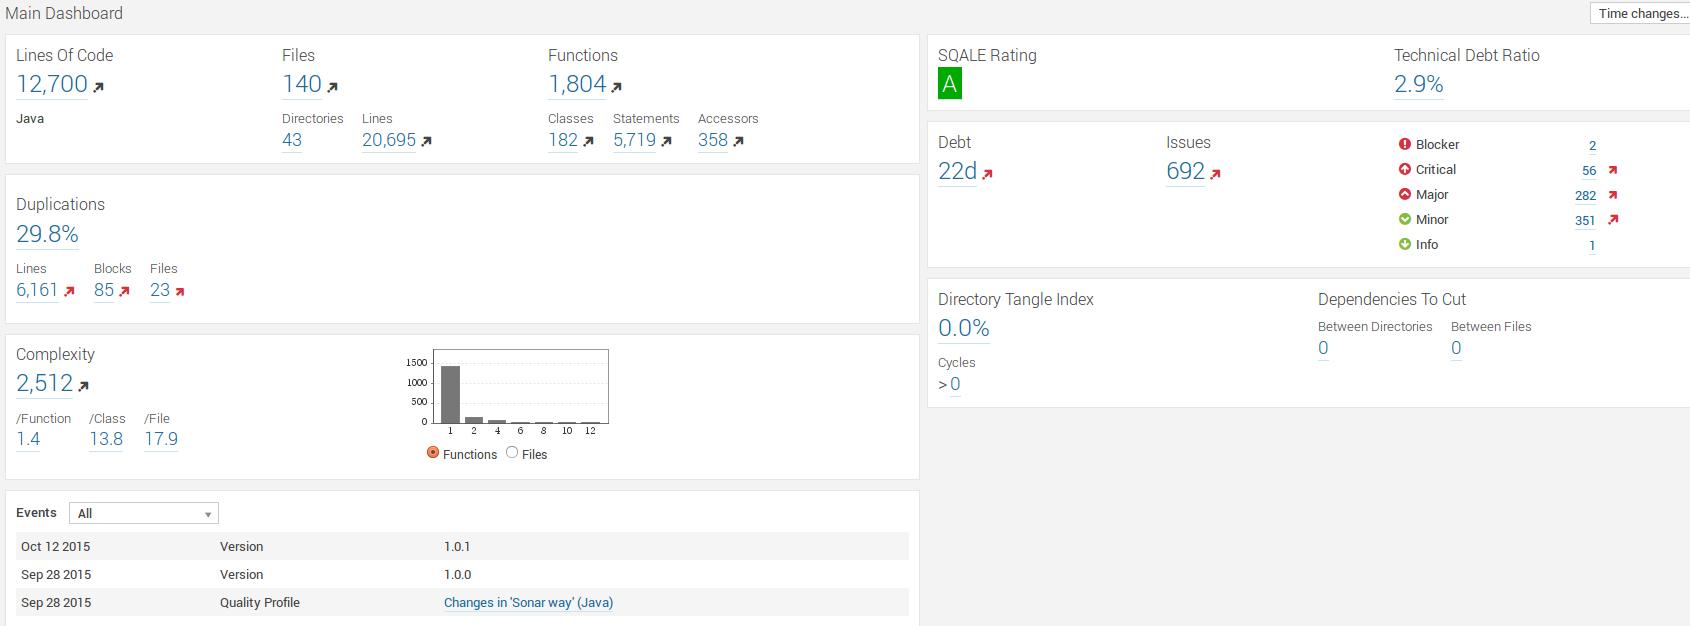Click the tallest bar in complexity chart
Screen dimensions: 1690x626
click(x=450, y=394)
